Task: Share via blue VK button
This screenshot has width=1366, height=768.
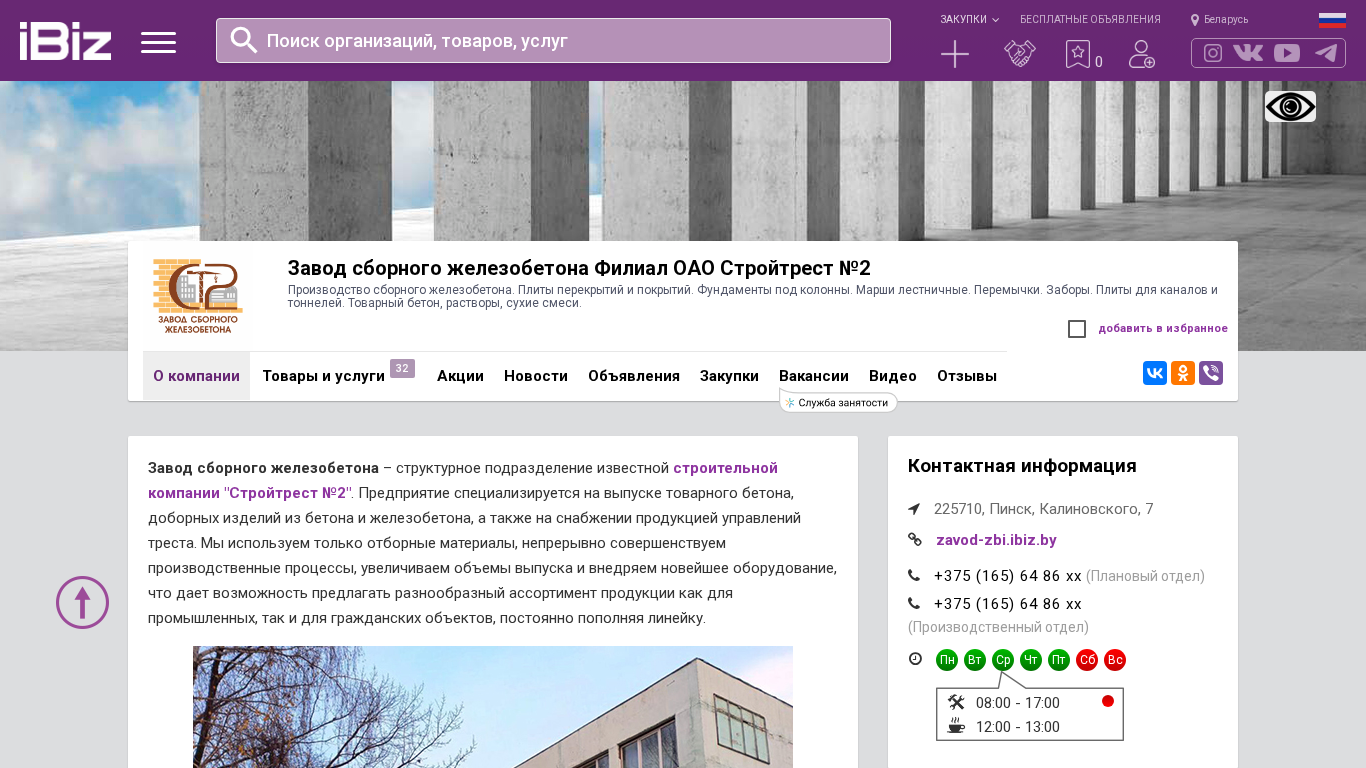Action: [x=1155, y=373]
